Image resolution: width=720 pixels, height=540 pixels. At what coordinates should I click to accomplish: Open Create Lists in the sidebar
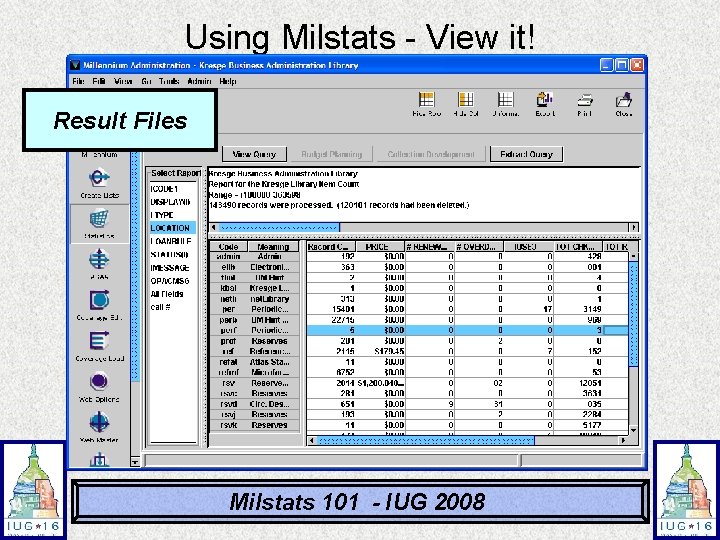pyautogui.click(x=99, y=183)
